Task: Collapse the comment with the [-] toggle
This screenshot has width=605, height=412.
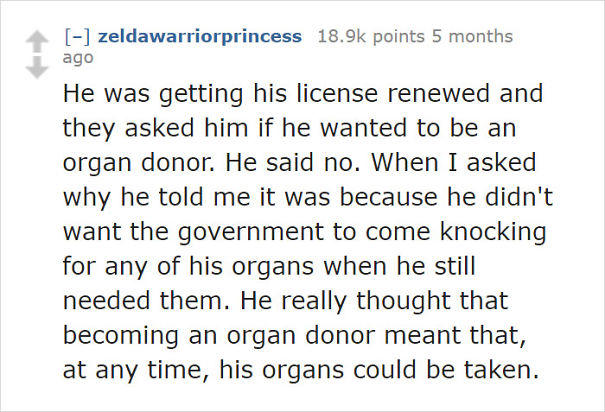Action: [76, 37]
